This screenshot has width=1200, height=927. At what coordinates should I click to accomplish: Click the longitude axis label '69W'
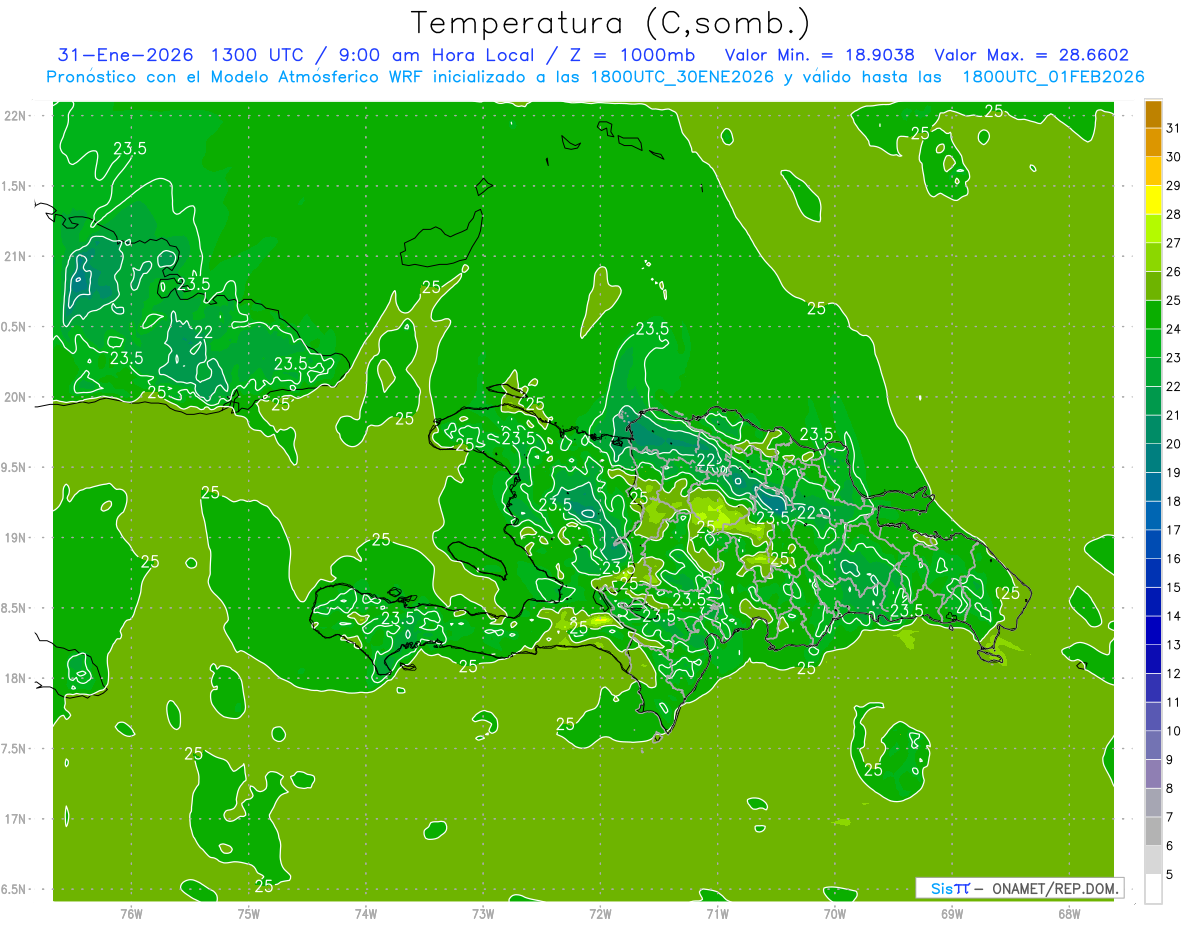952,913
